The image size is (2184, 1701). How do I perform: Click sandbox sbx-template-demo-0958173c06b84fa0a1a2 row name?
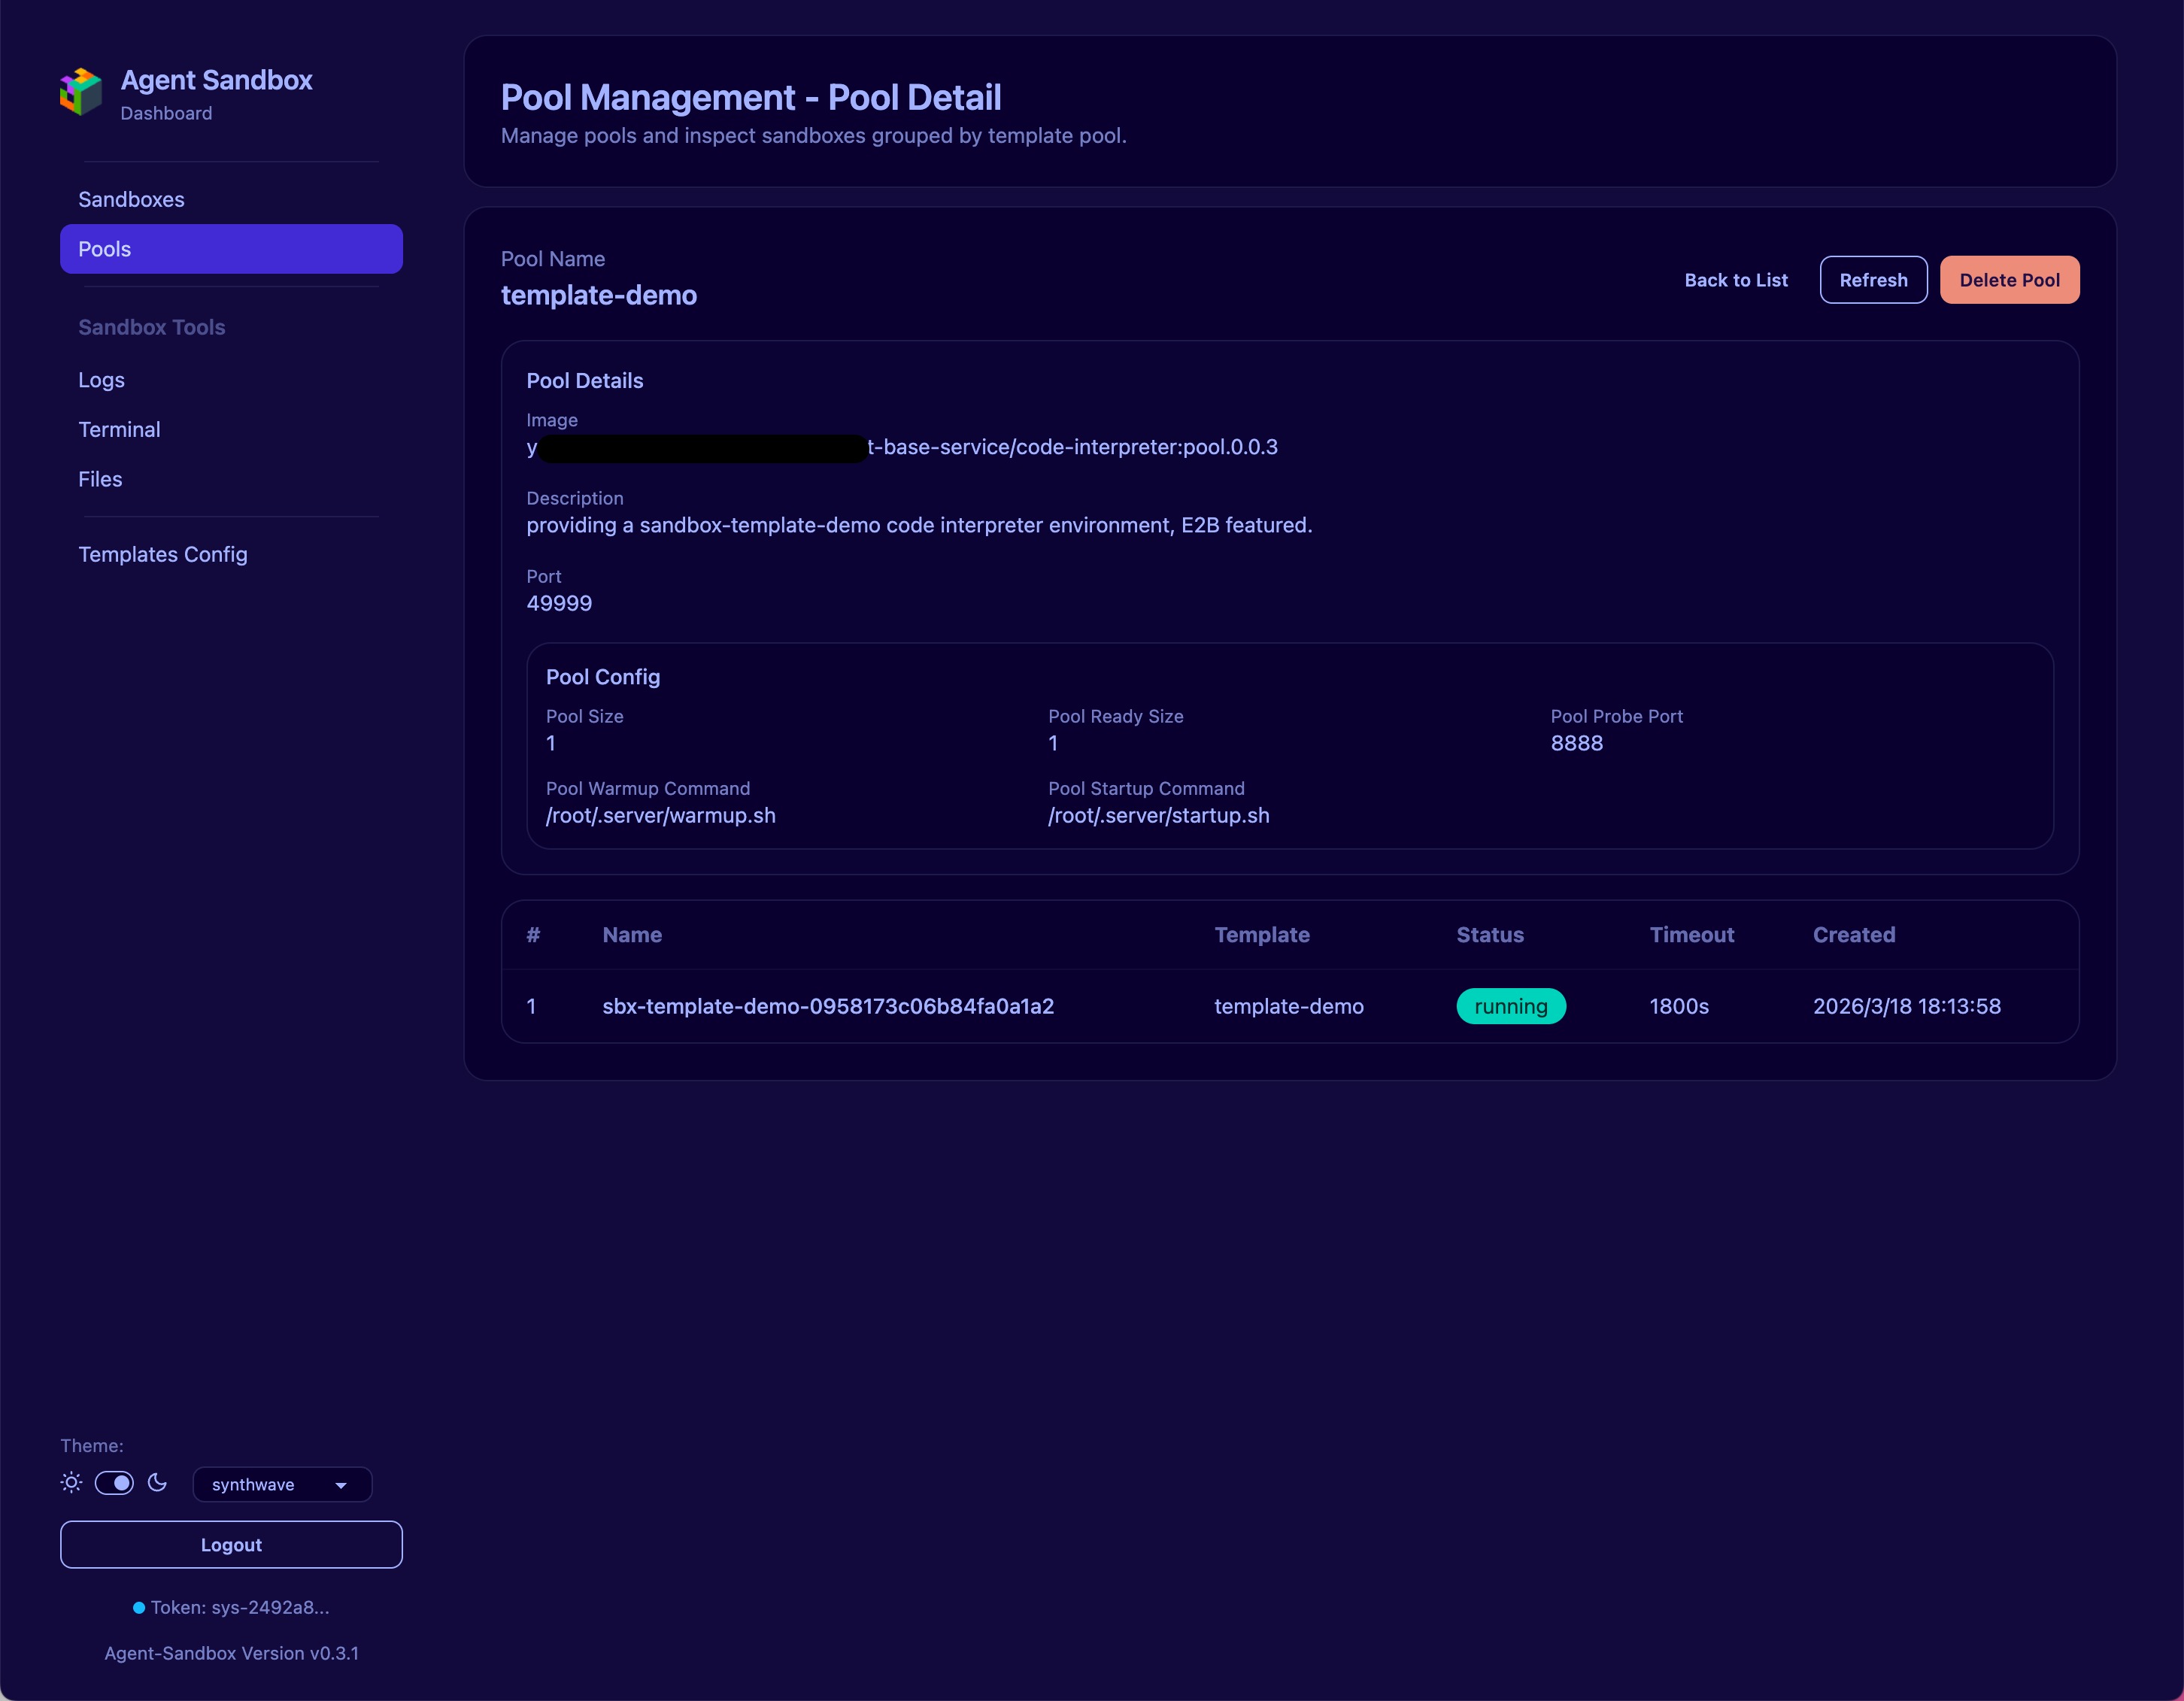click(x=828, y=1006)
